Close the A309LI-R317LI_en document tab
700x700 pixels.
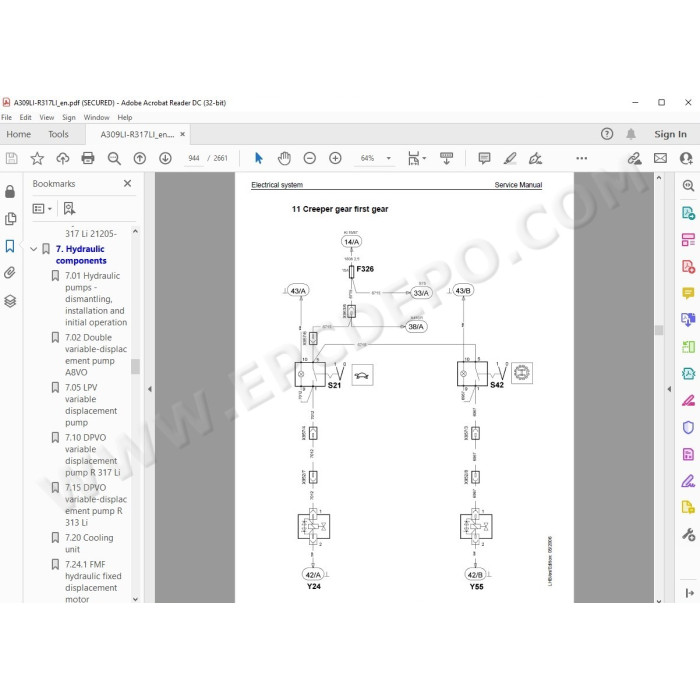click(x=183, y=134)
